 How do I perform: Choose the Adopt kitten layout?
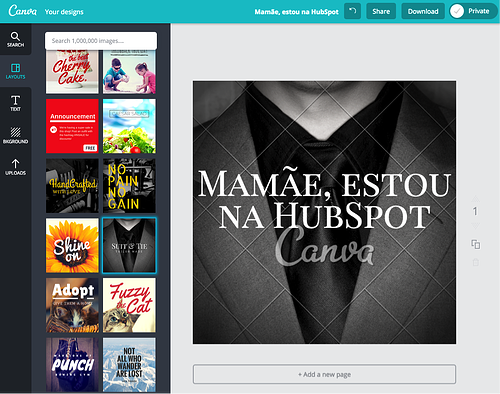[72, 305]
